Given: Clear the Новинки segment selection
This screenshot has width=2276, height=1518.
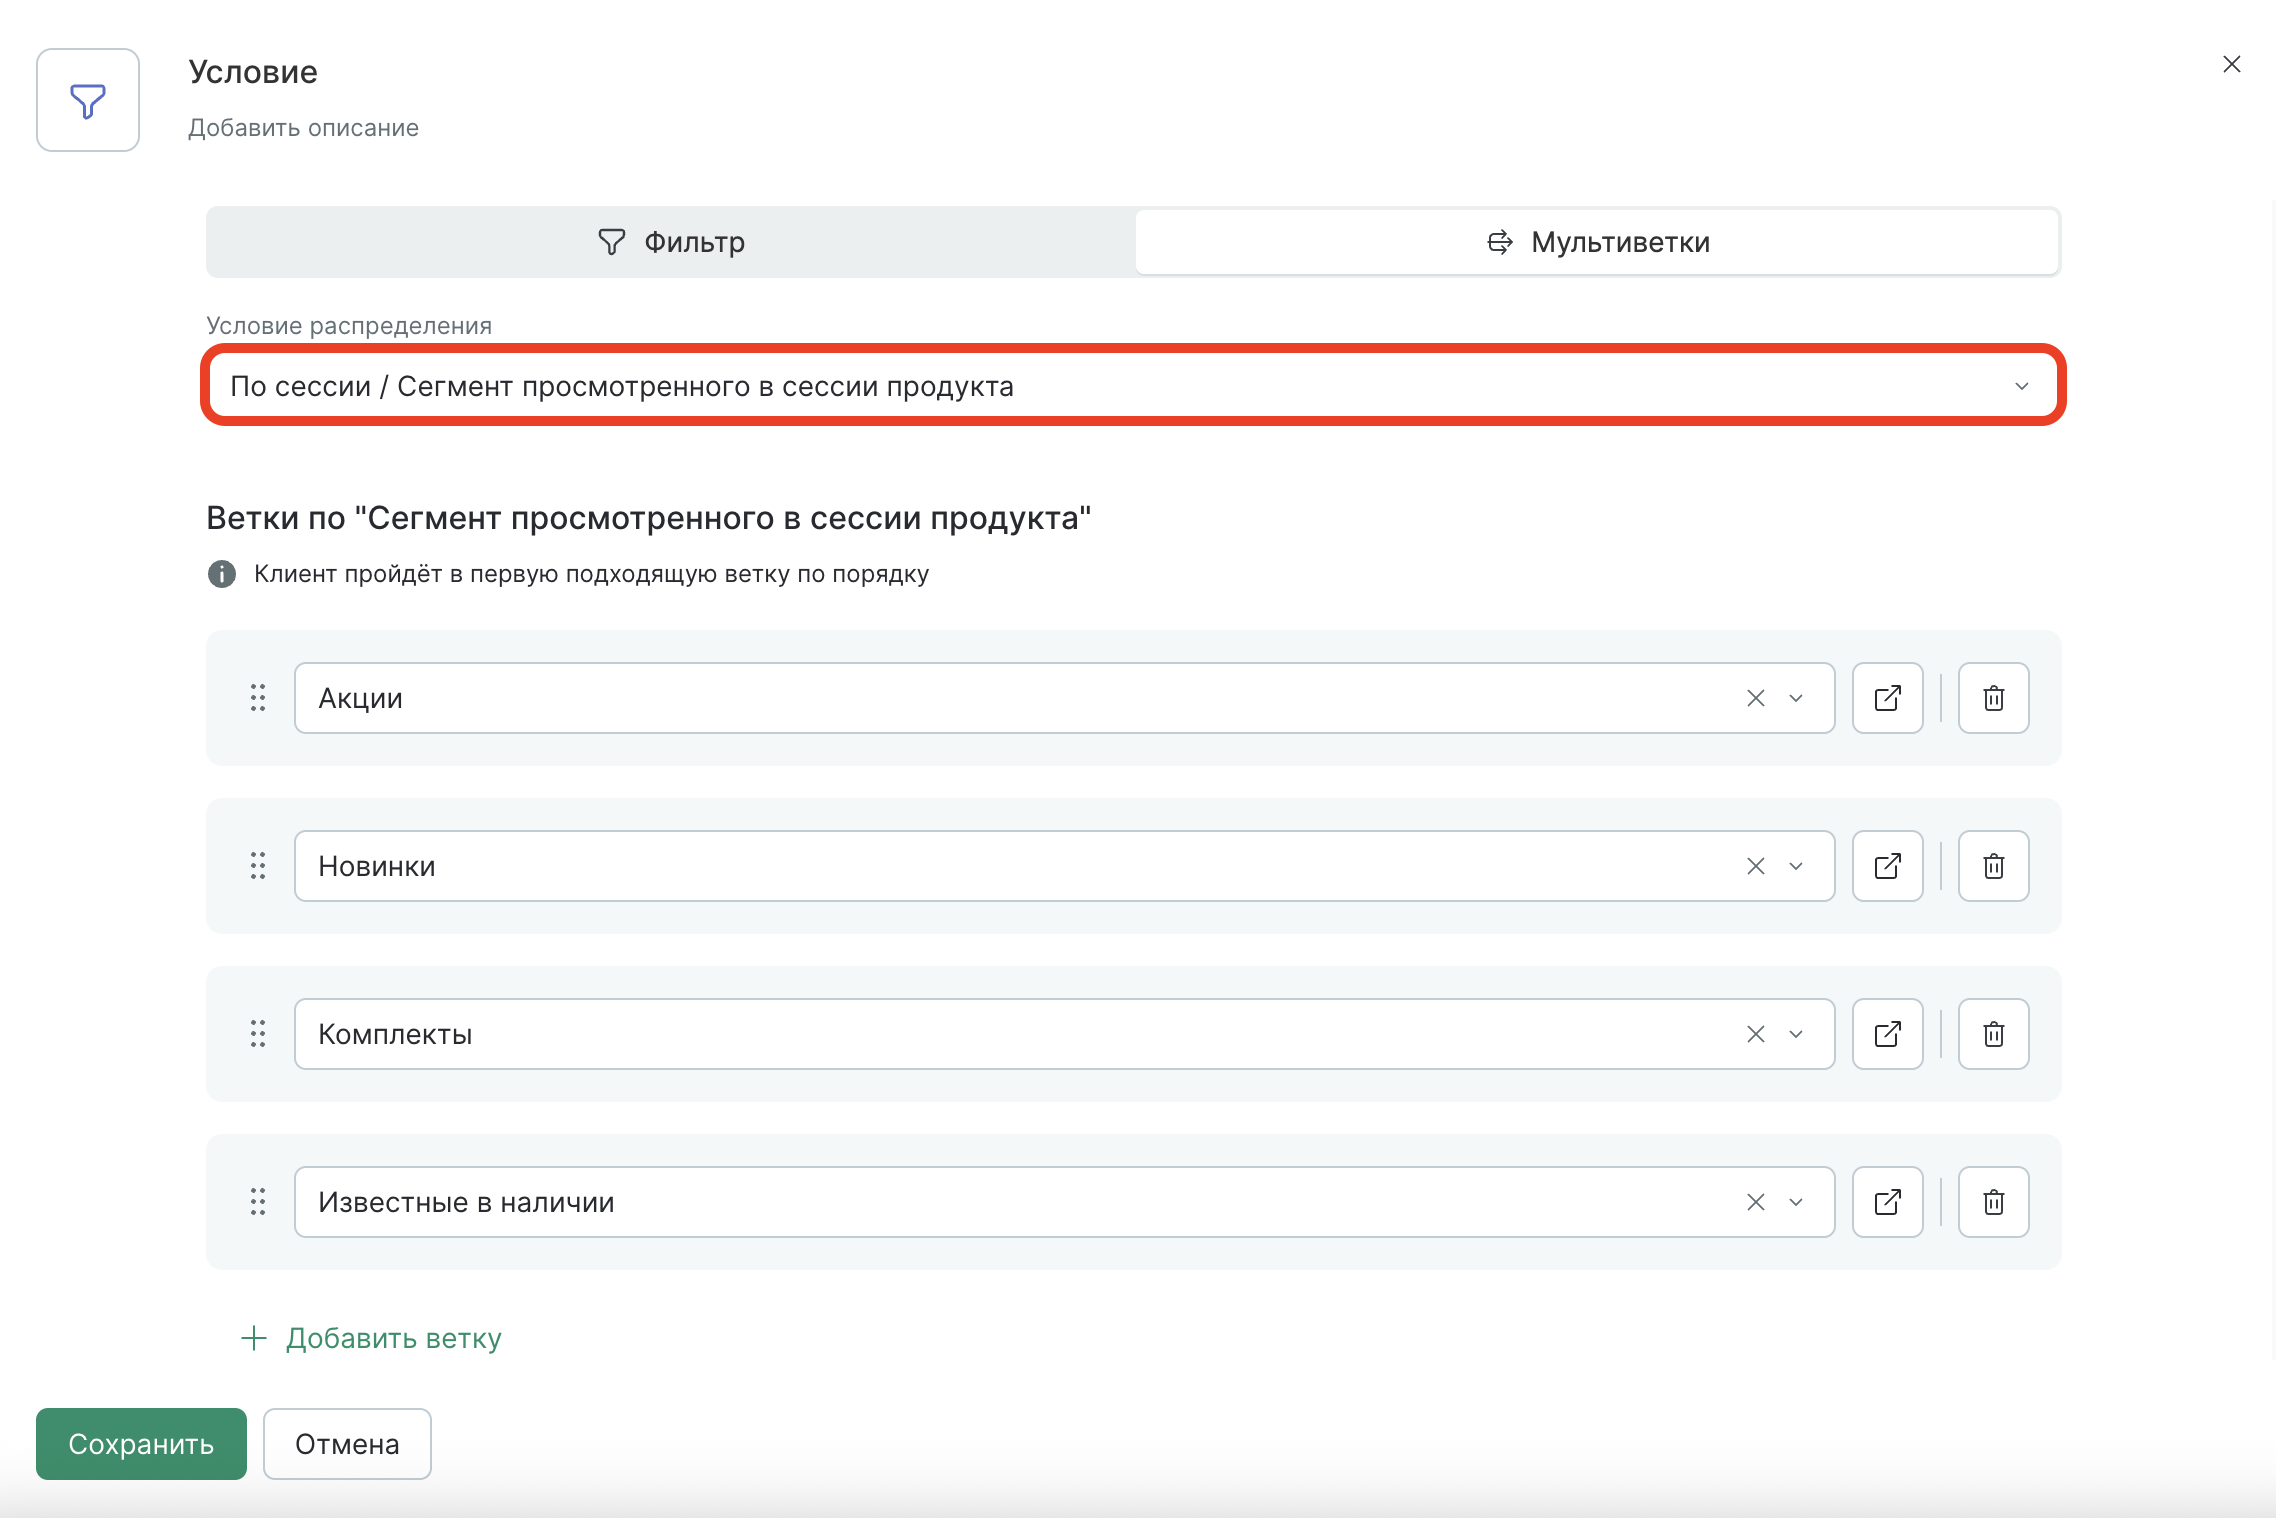Looking at the screenshot, I should tap(1756, 866).
